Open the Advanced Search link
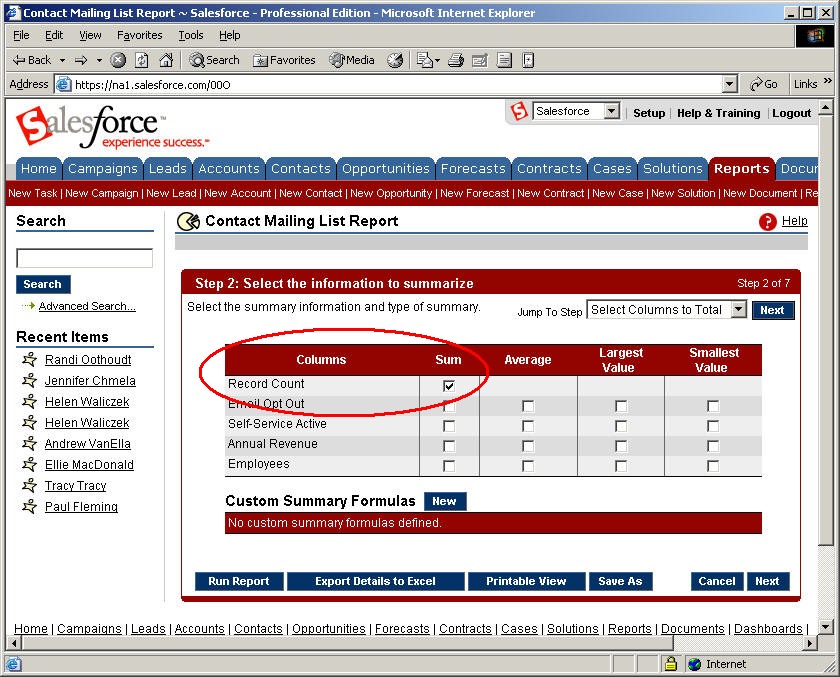 [x=87, y=306]
